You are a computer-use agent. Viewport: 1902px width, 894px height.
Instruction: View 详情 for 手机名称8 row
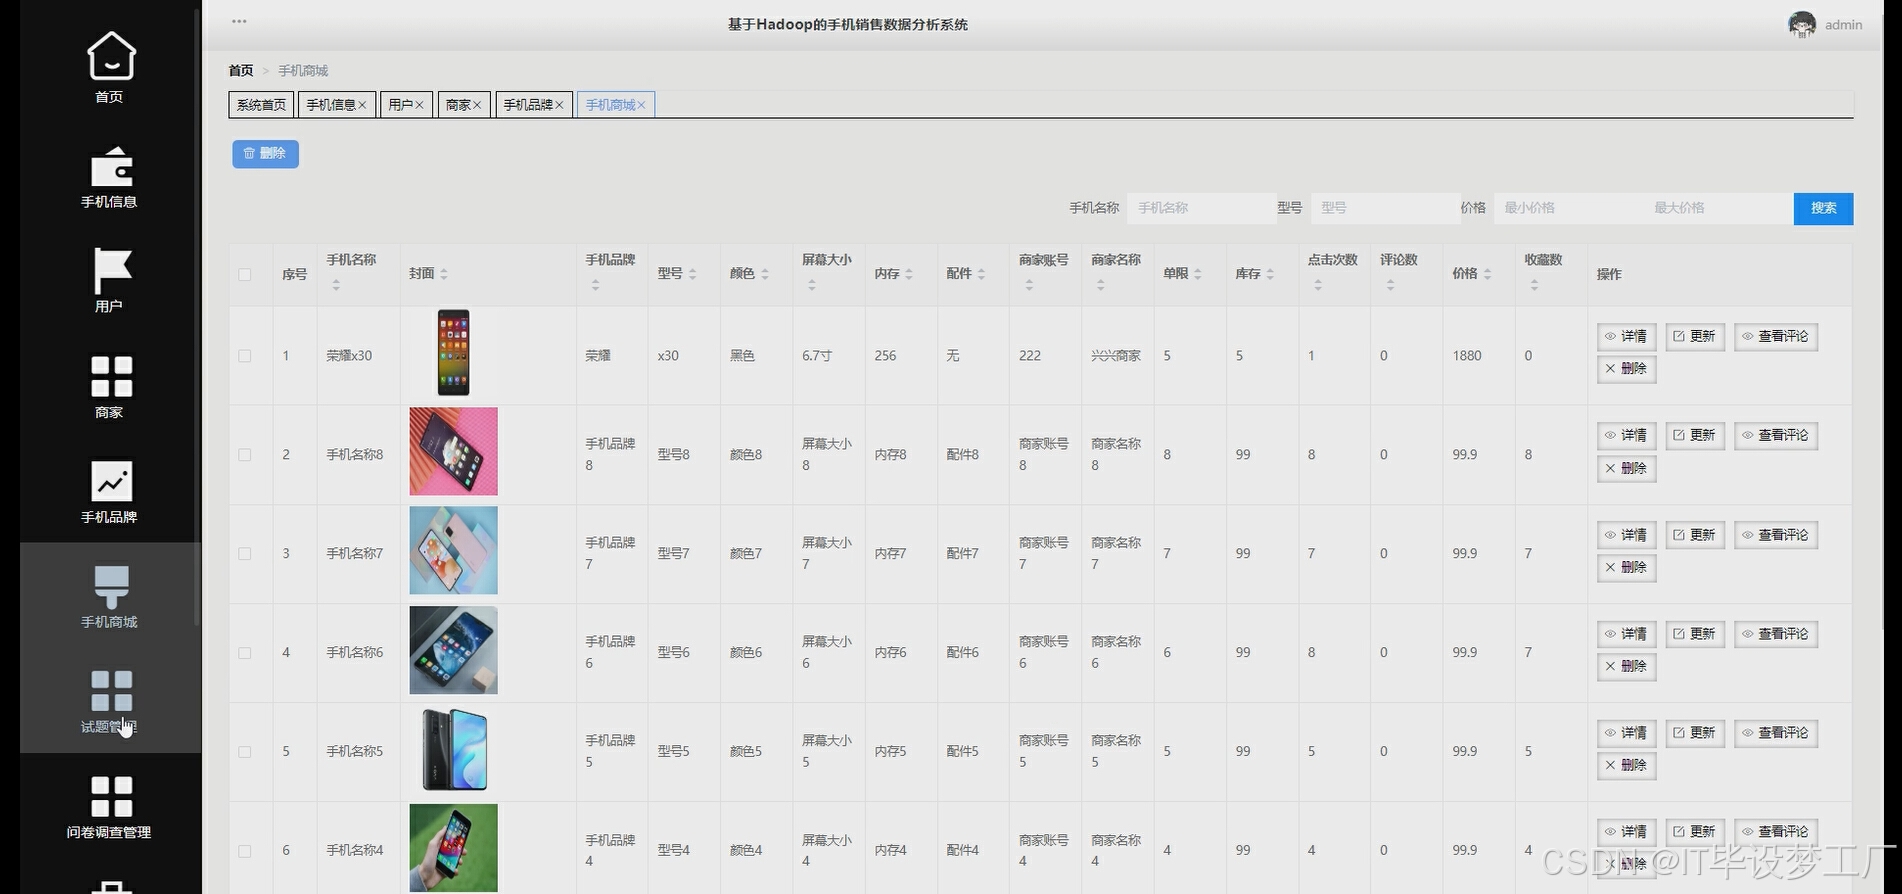coord(1626,436)
